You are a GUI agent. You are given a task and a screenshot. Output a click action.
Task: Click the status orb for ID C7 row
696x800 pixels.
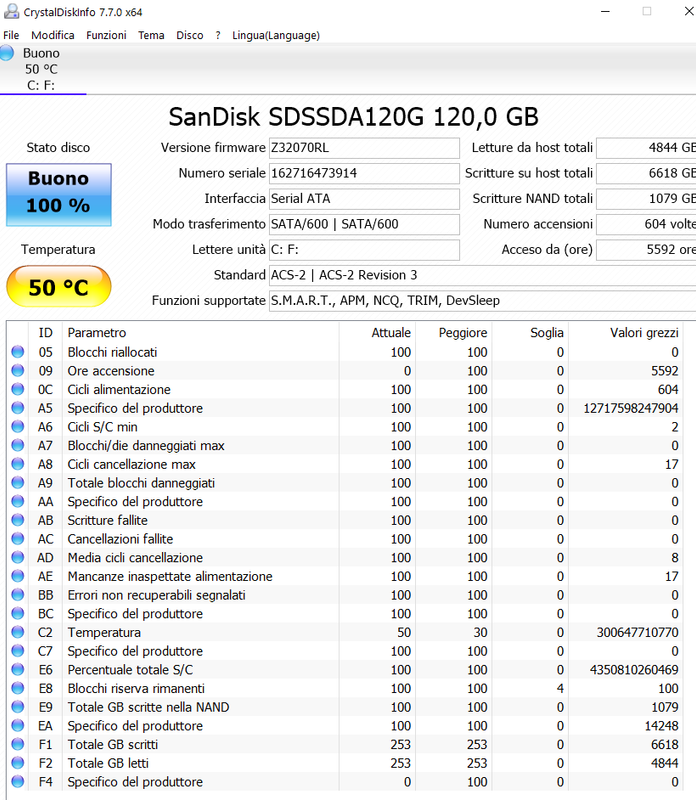tap(18, 651)
